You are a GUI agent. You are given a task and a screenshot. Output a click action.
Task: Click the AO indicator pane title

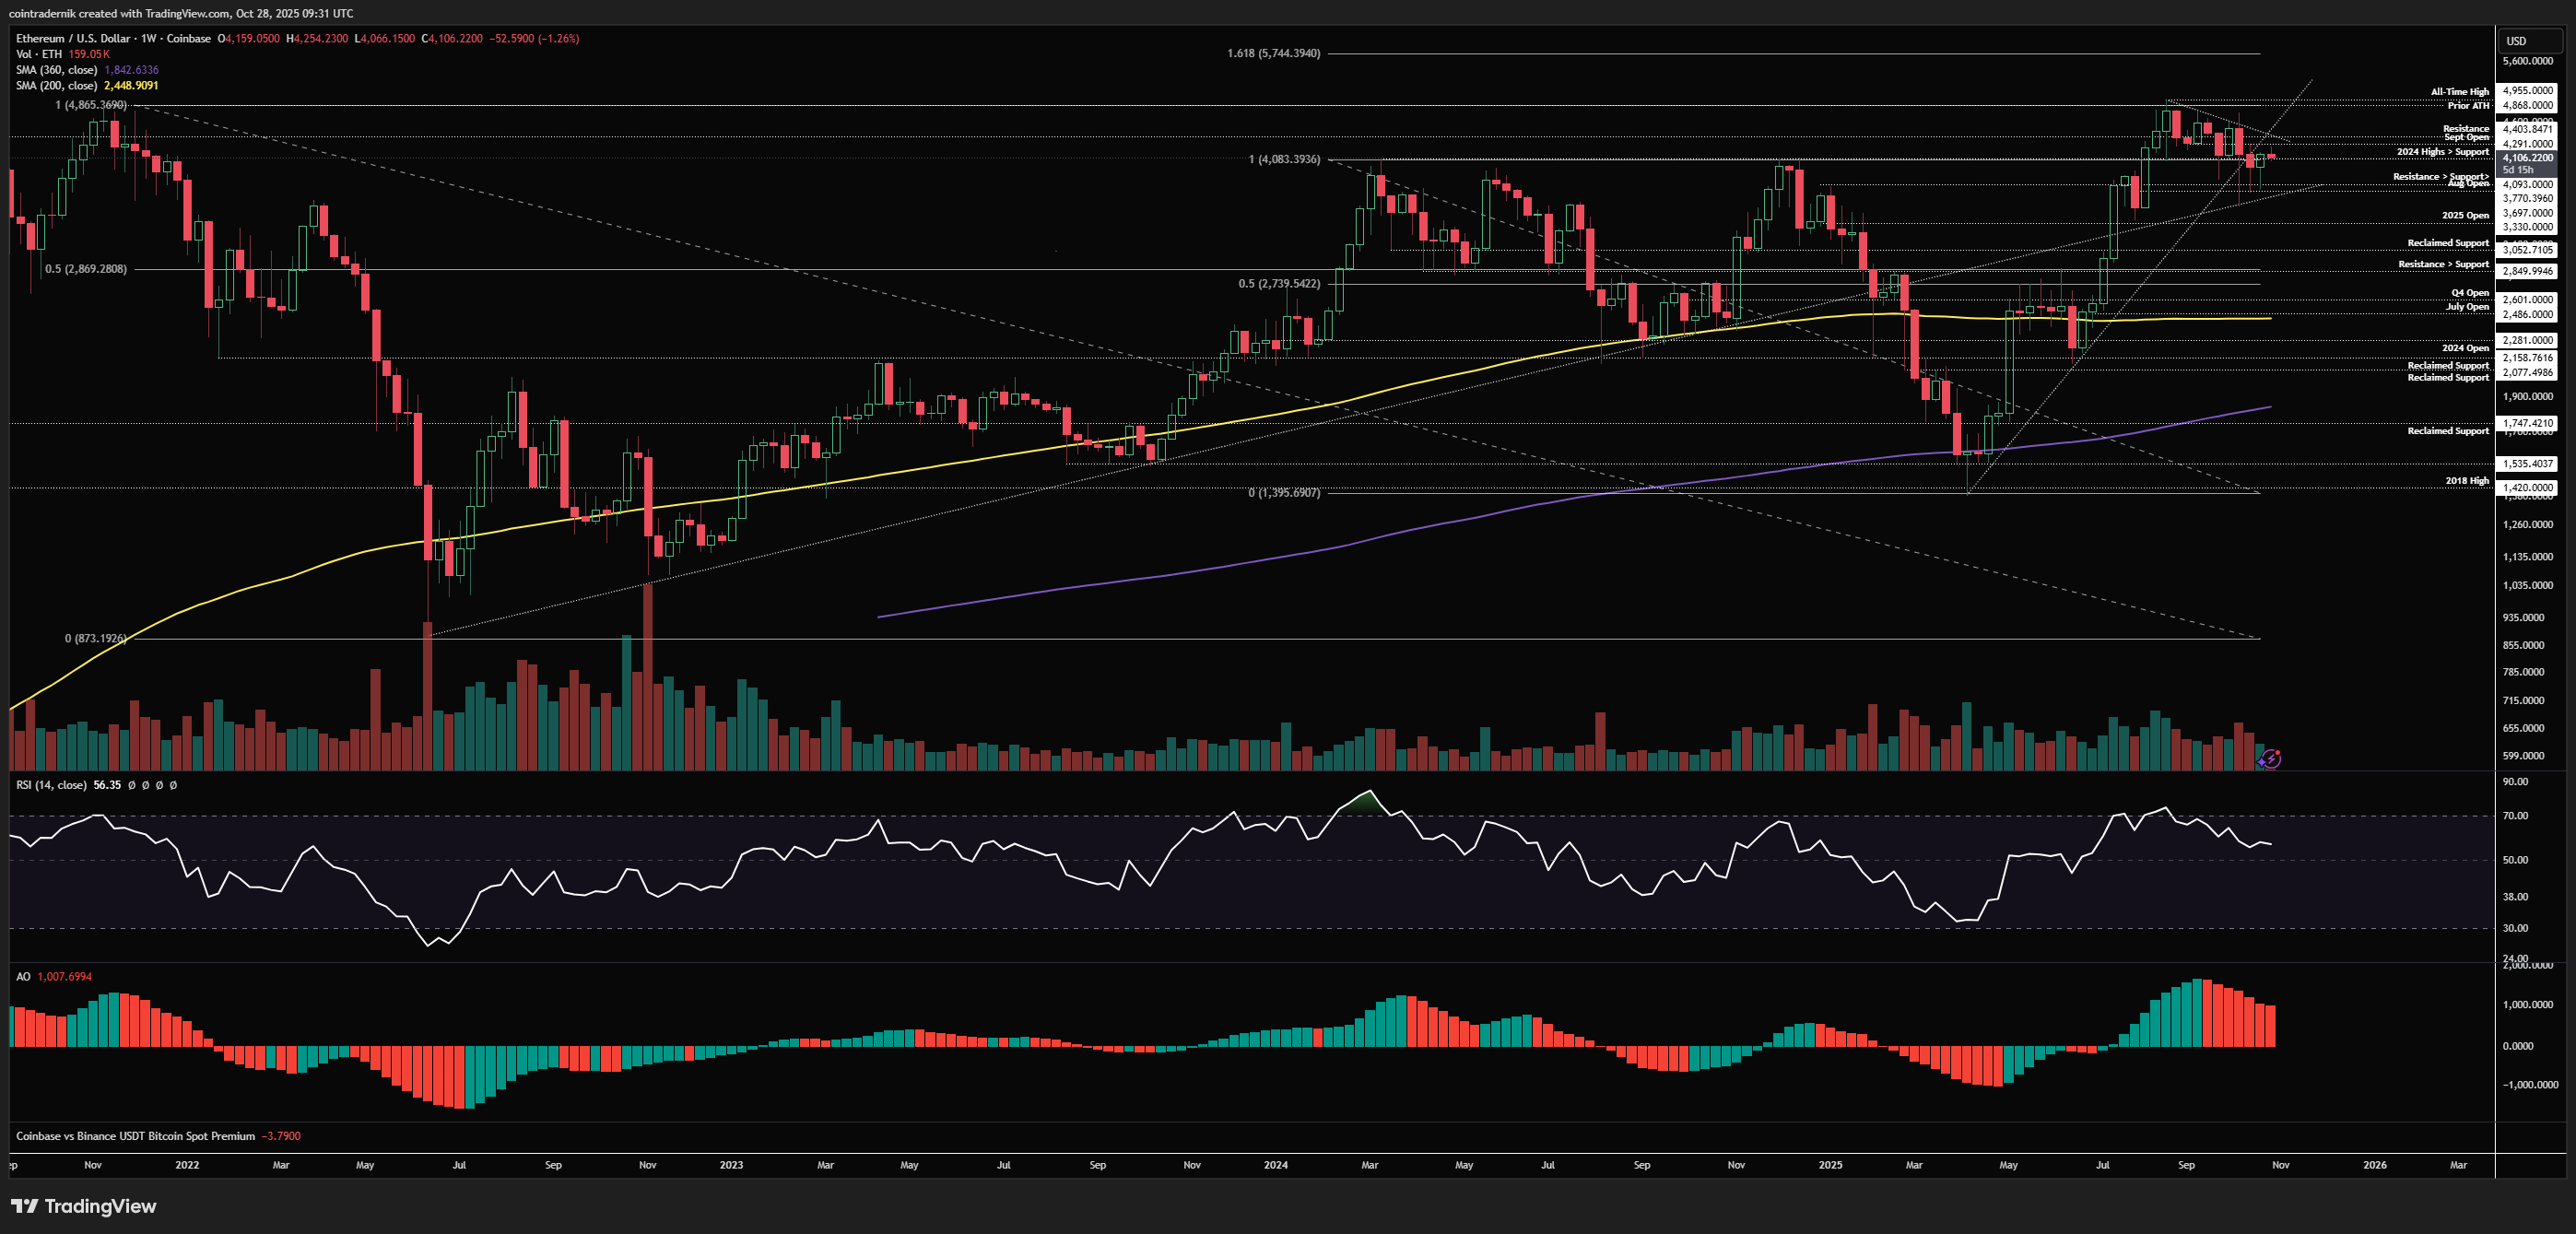(x=23, y=977)
